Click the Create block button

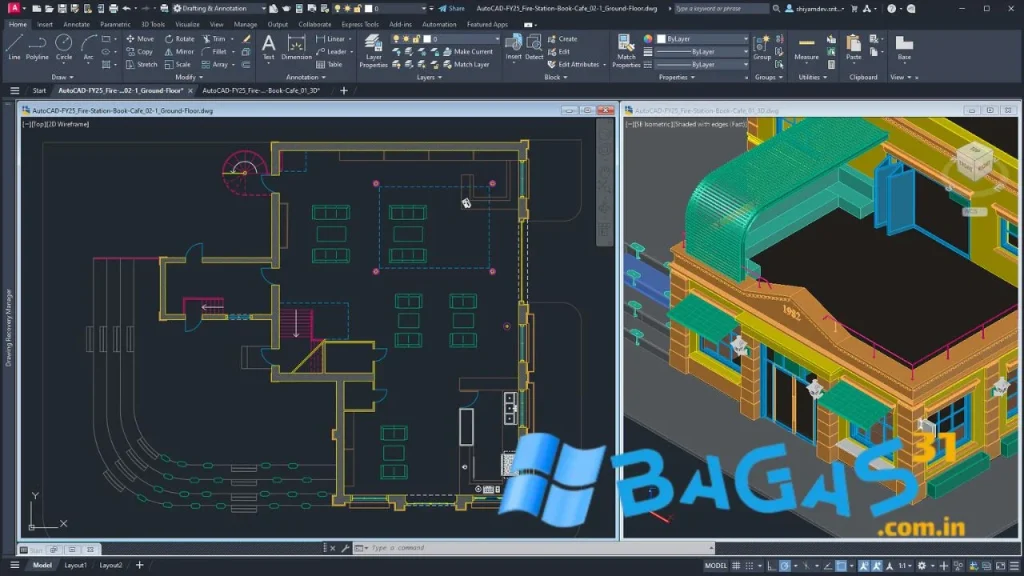pyautogui.click(x=562, y=39)
